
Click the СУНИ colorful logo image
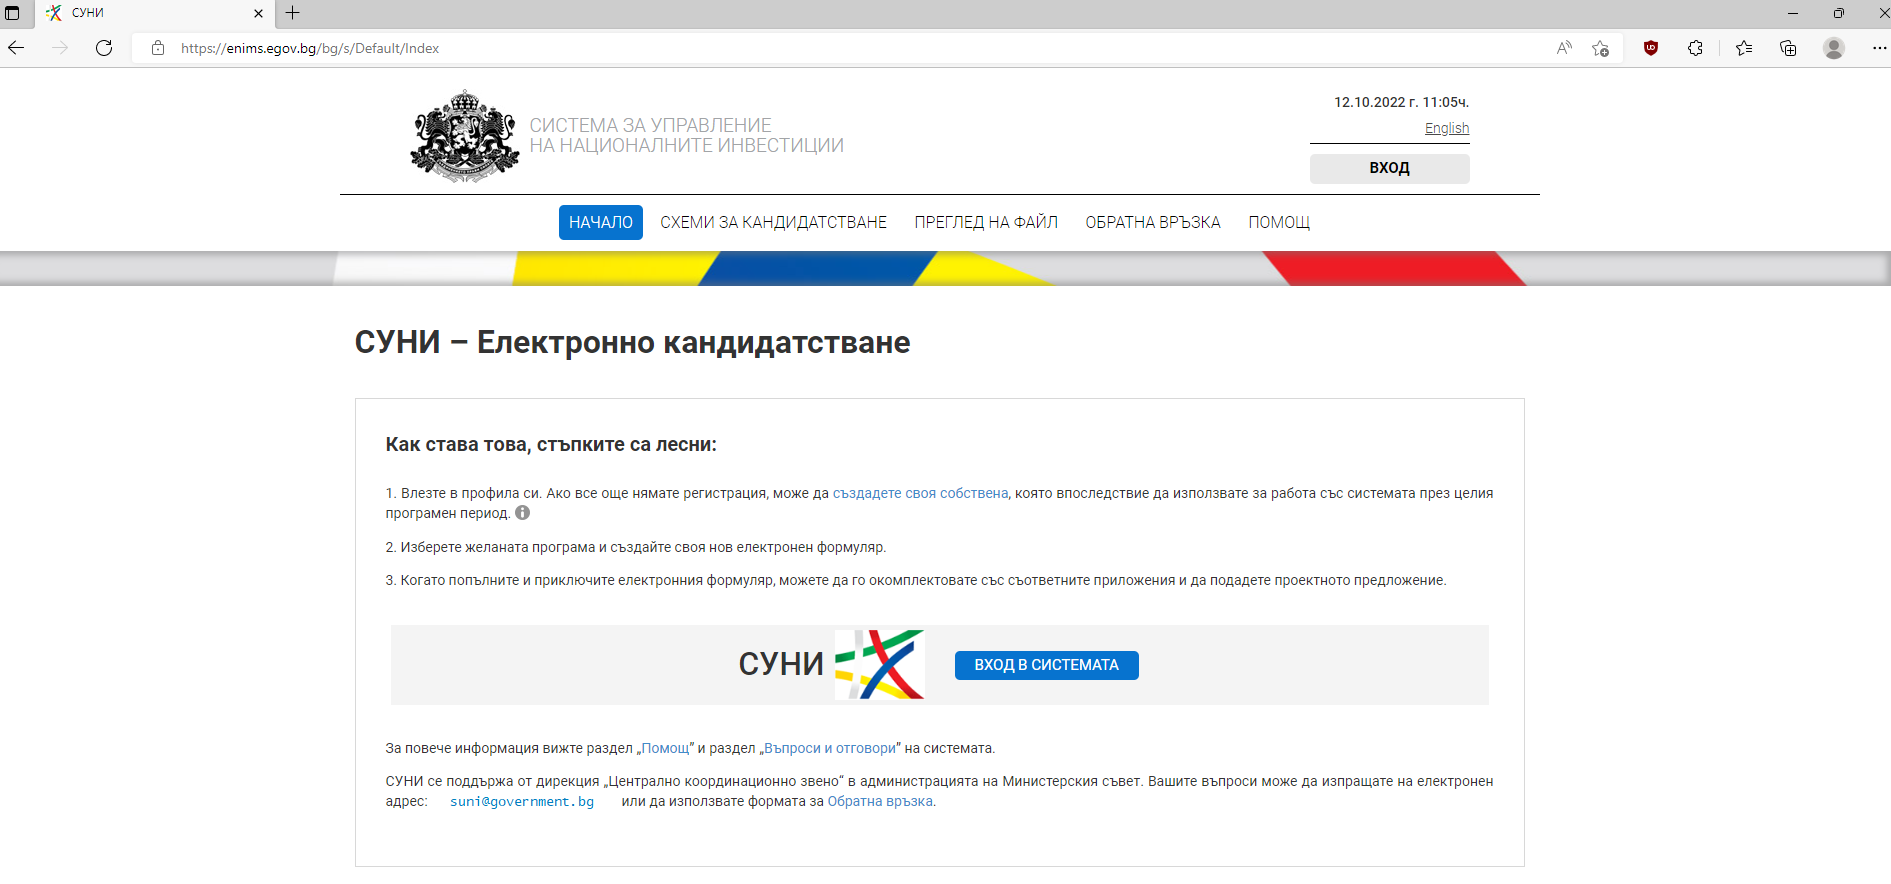click(x=879, y=664)
